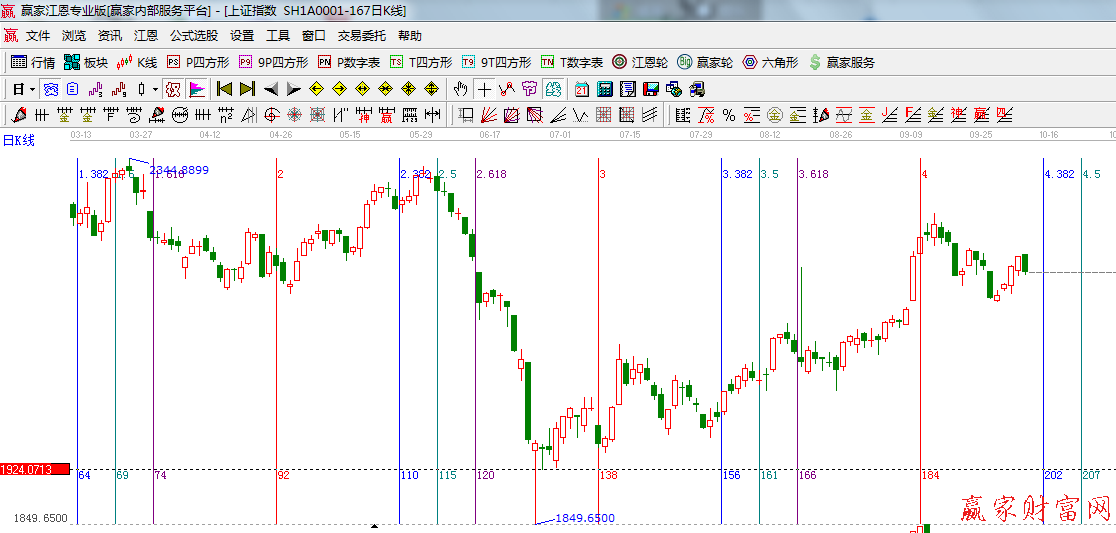Select the hand pan tool
1116x533 pixels.
click(x=461, y=89)
